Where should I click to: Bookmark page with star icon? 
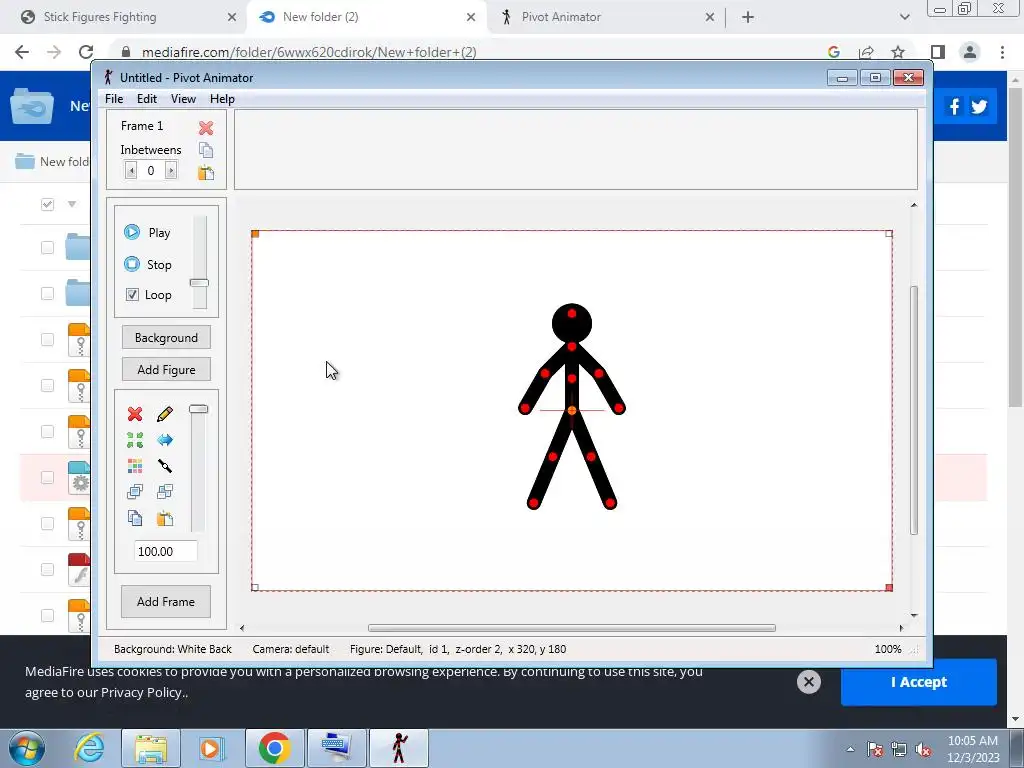coord(898,52)
